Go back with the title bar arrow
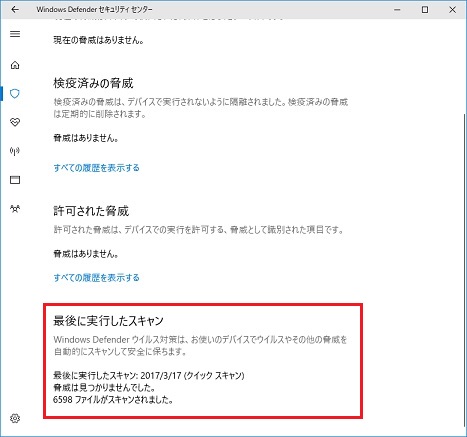Viewport: 467px width, 437px height. [15, 9]
